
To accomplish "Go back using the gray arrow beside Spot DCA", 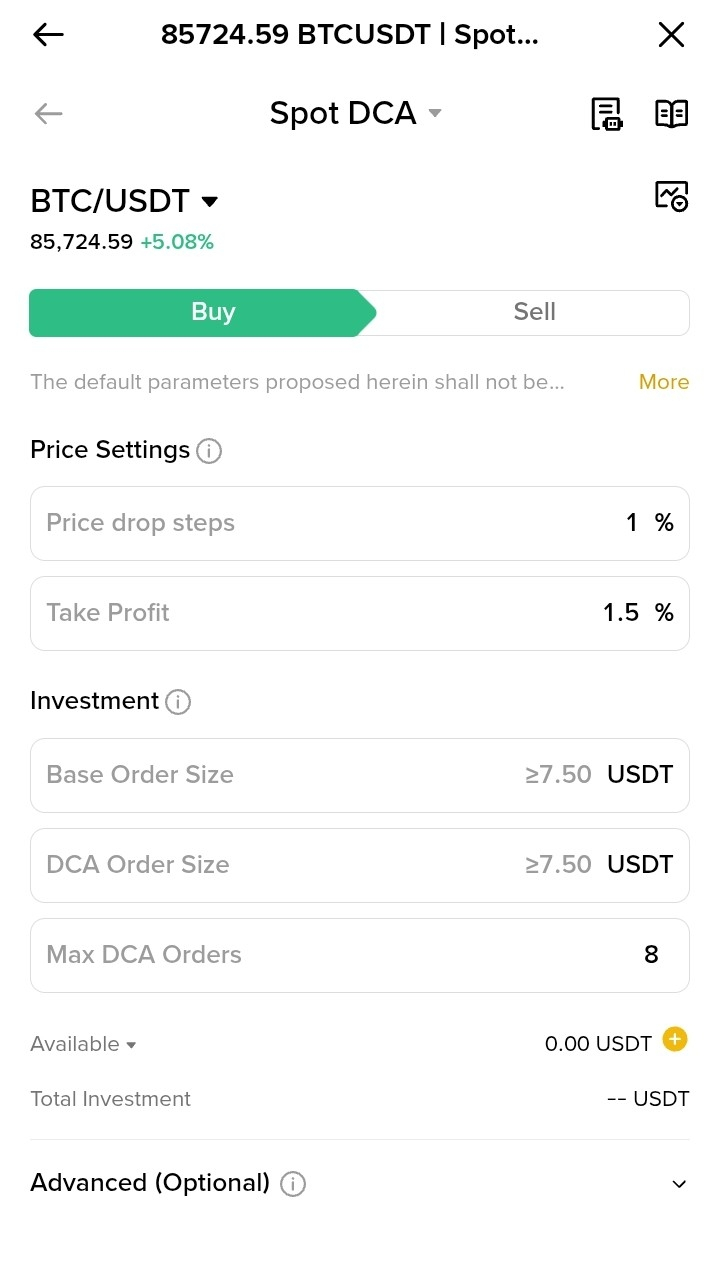I will point(48,114).
